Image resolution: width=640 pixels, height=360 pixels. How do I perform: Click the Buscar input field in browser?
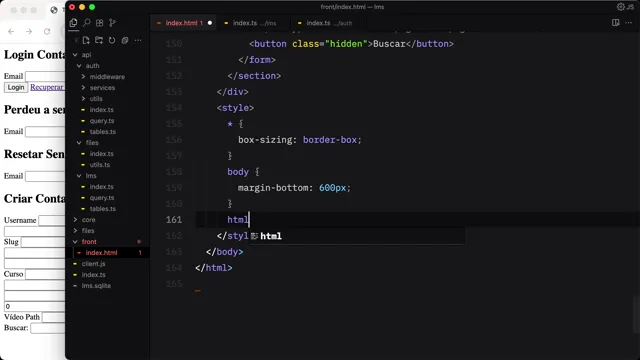tap(48, 328)
